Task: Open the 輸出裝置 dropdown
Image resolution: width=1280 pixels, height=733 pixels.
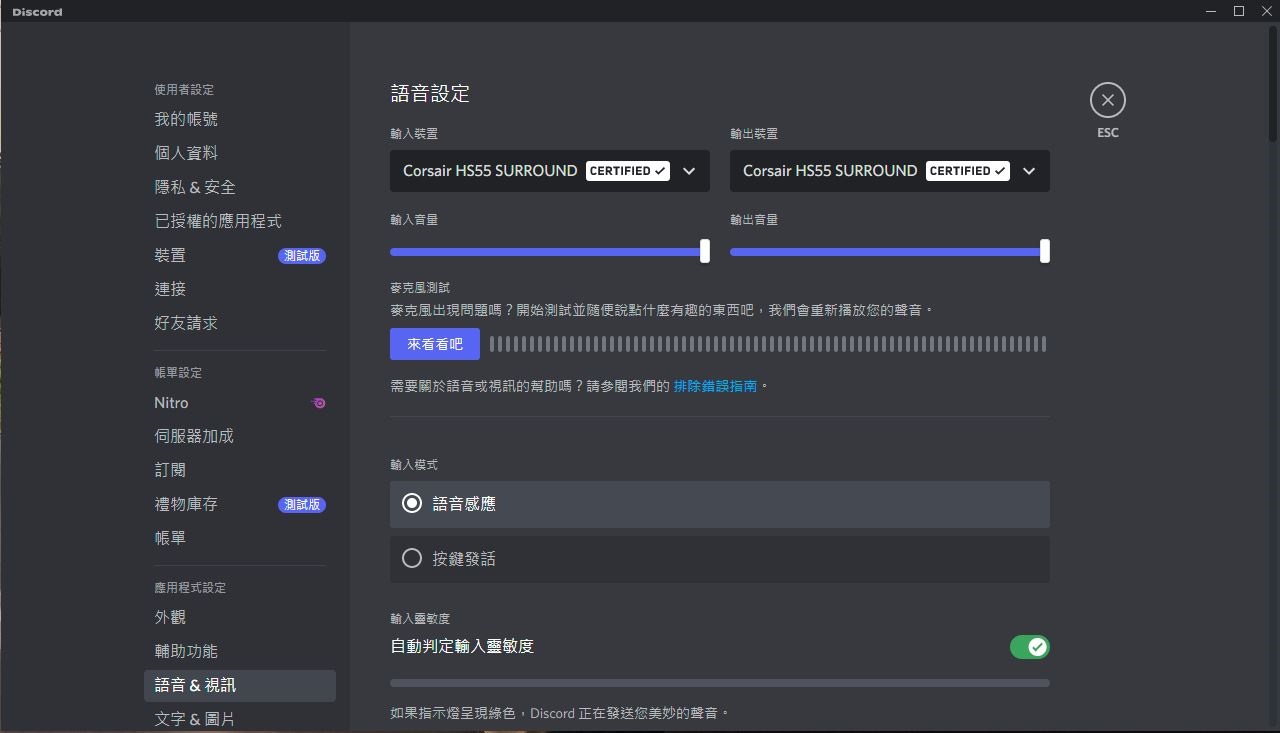Action: coord(890,171)
